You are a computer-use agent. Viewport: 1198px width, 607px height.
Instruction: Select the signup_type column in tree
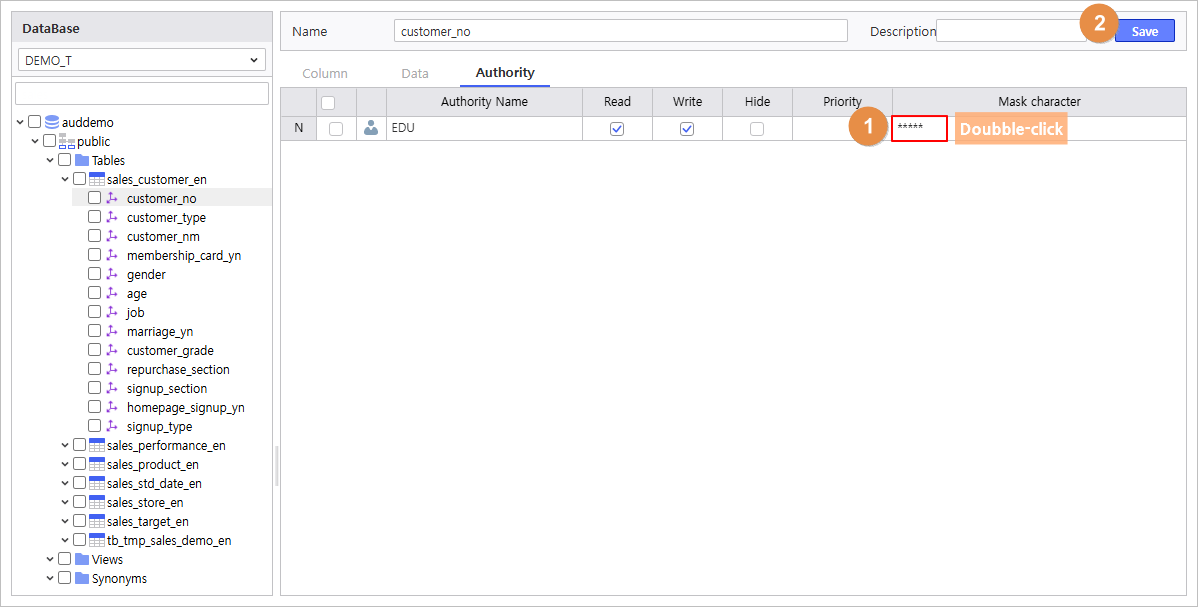coord(159,426)
